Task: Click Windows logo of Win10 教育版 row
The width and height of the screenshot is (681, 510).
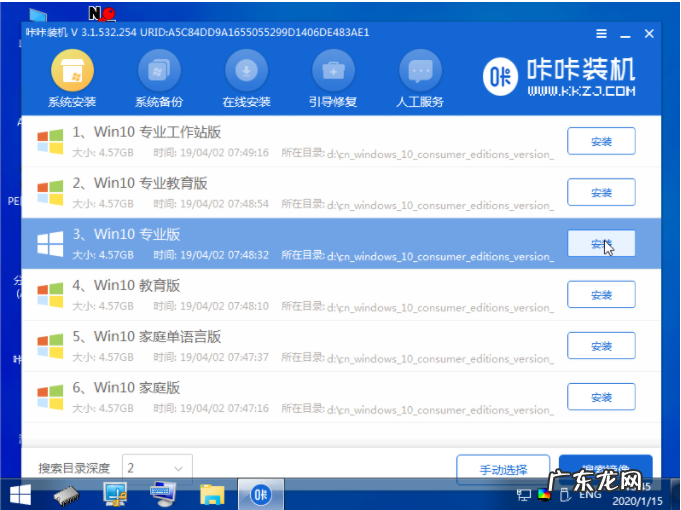Action: click(x=50, y=295)
